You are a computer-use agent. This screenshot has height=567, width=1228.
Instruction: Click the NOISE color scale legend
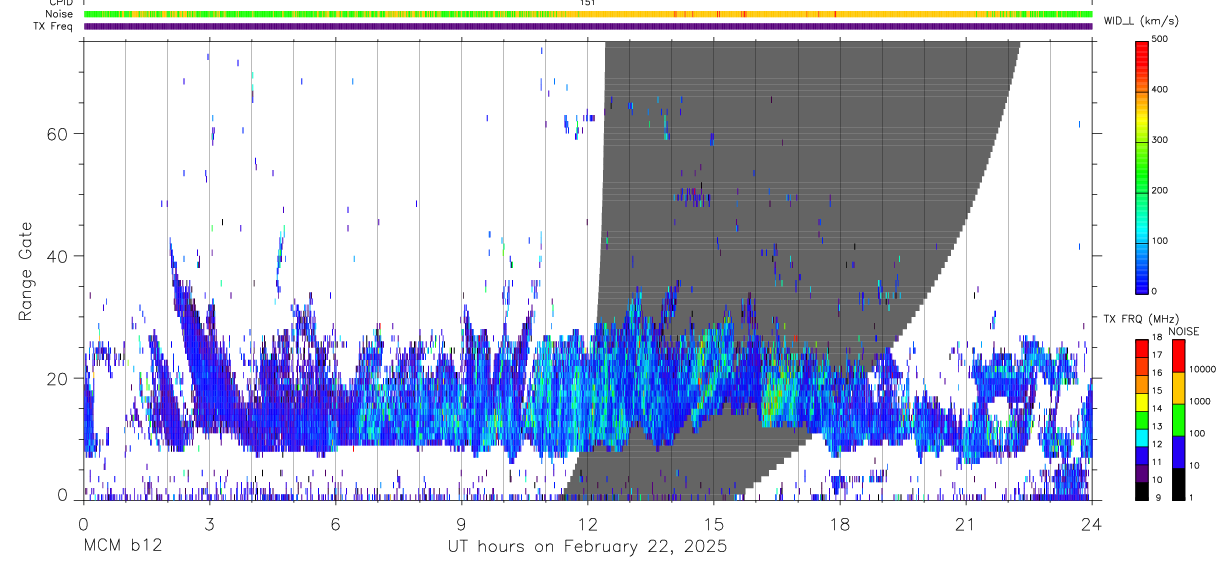(x=1178, y=419)
